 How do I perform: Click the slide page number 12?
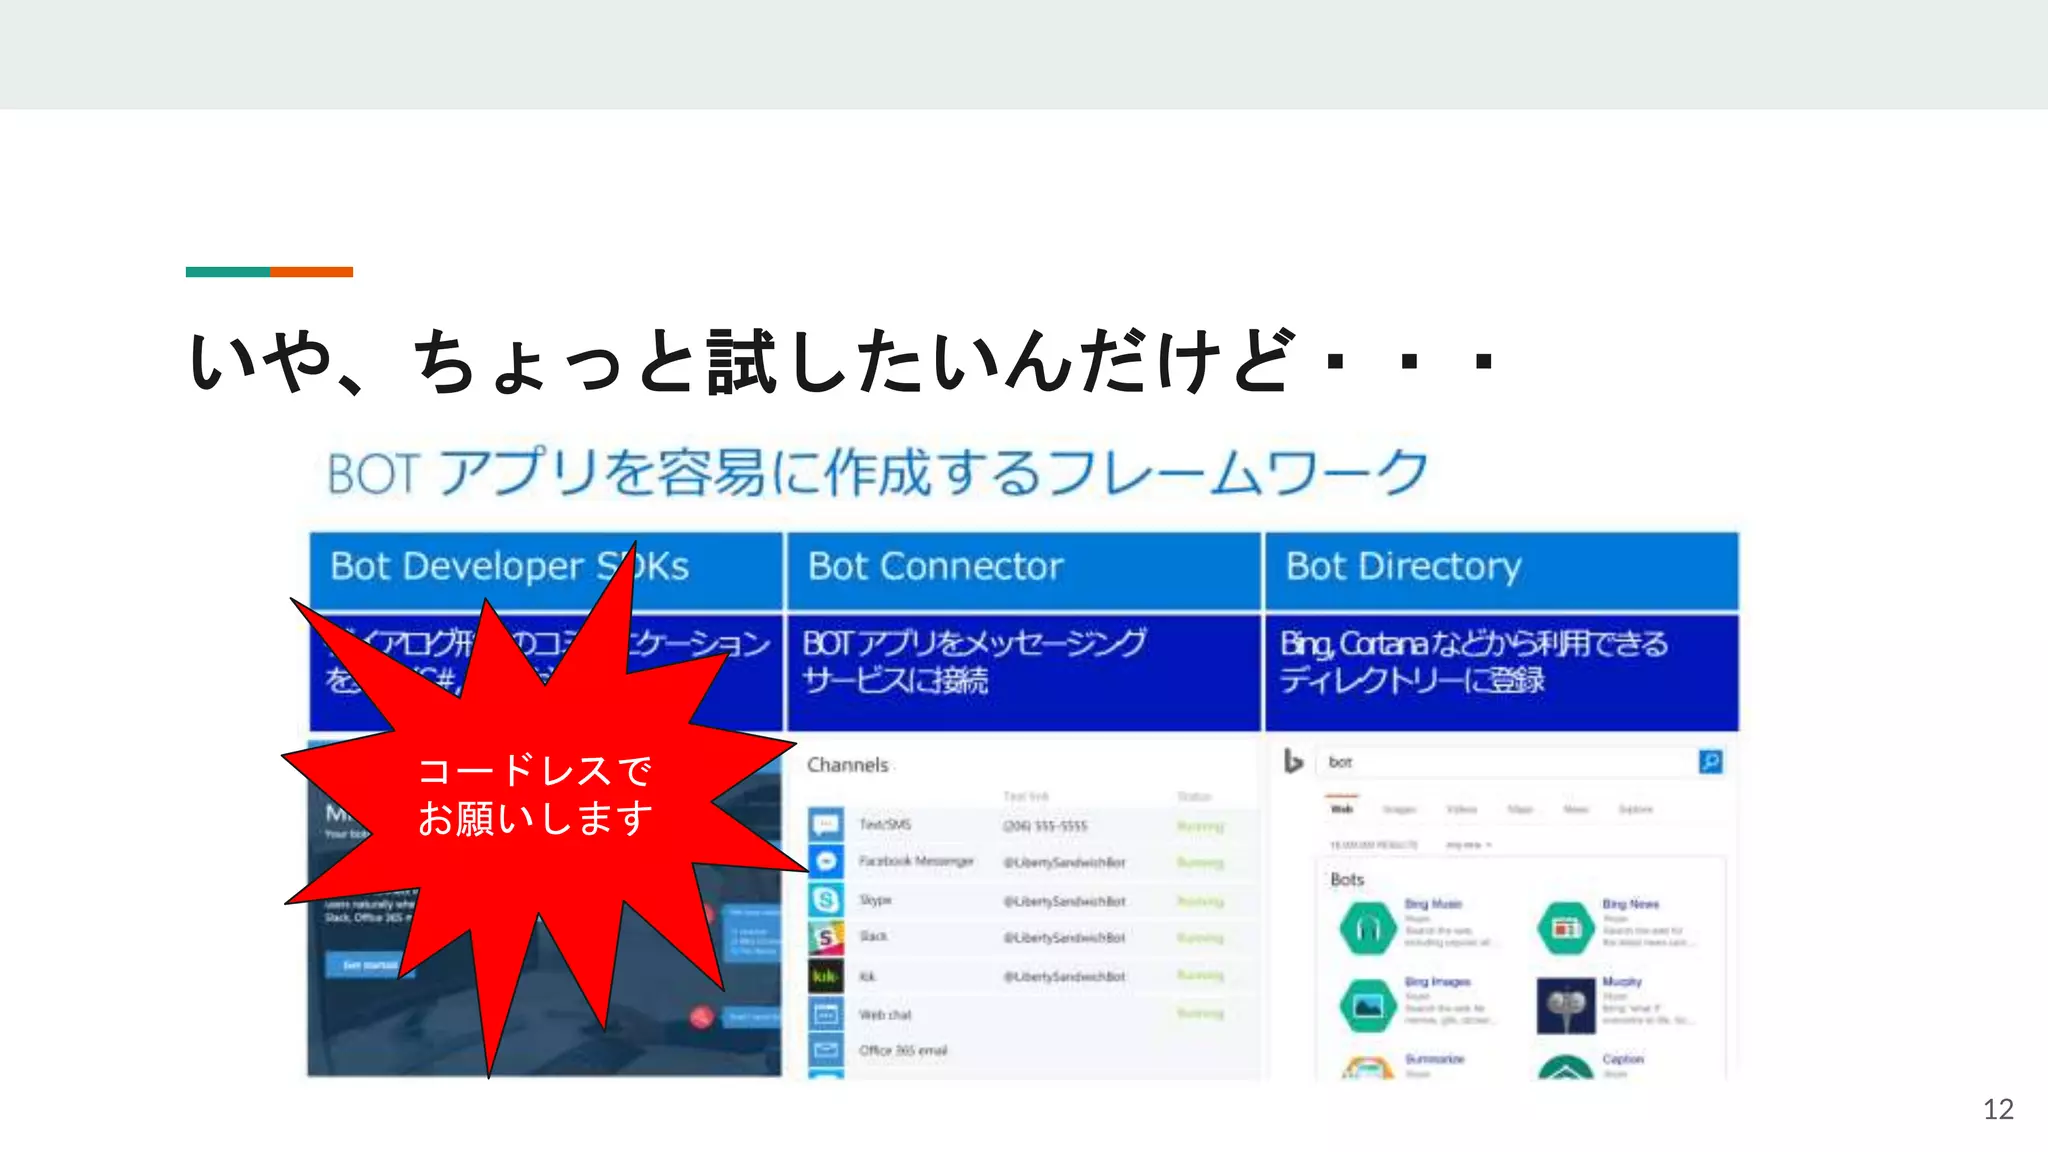1998,1109
